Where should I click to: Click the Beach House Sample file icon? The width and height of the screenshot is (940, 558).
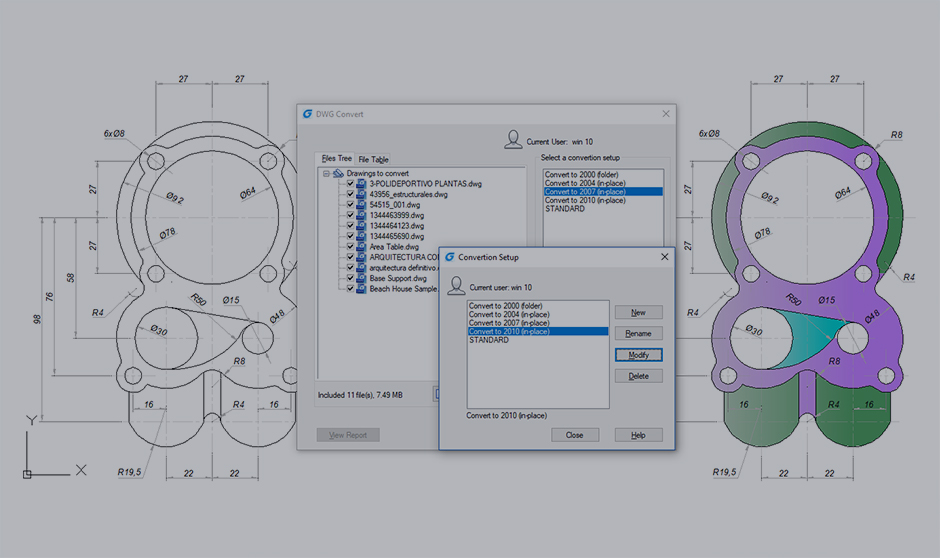pyautogui.click(x=361, y=289)
